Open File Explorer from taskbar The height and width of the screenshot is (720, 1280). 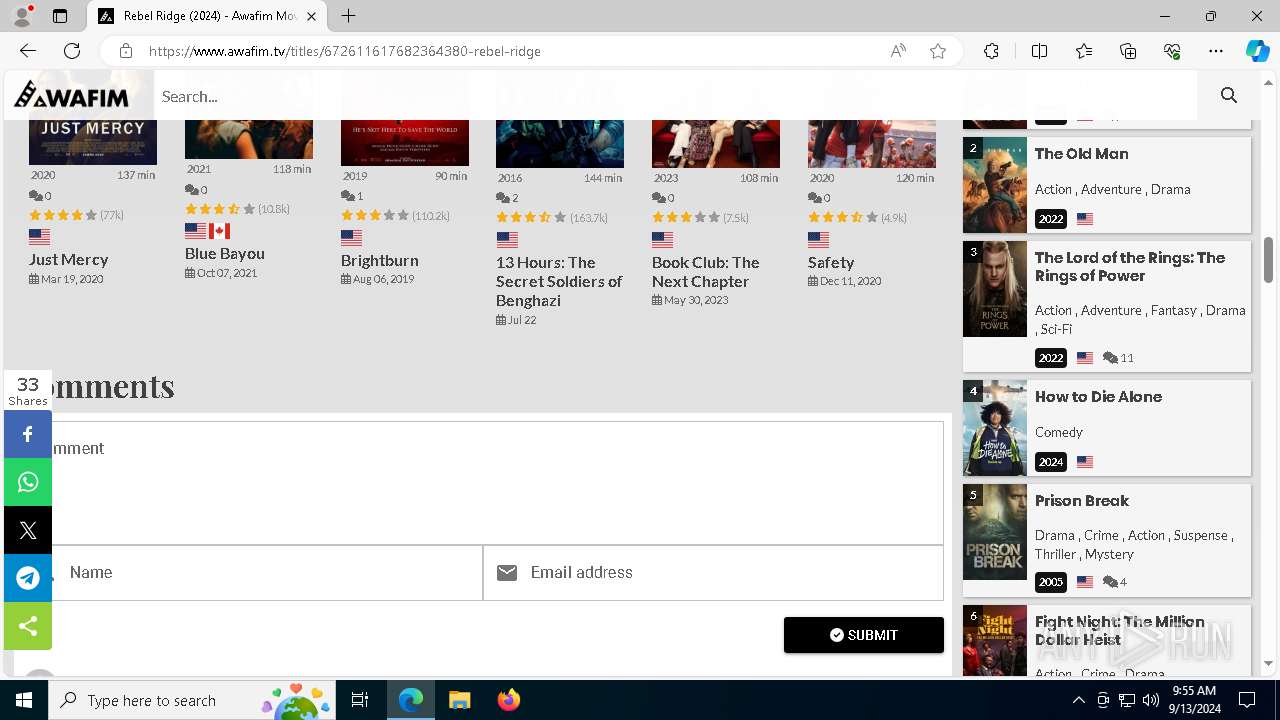click(x=459, y=700)
